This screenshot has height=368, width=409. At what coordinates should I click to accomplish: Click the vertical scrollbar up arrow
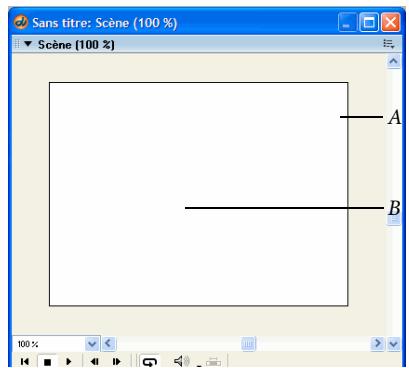coord(394,61)
